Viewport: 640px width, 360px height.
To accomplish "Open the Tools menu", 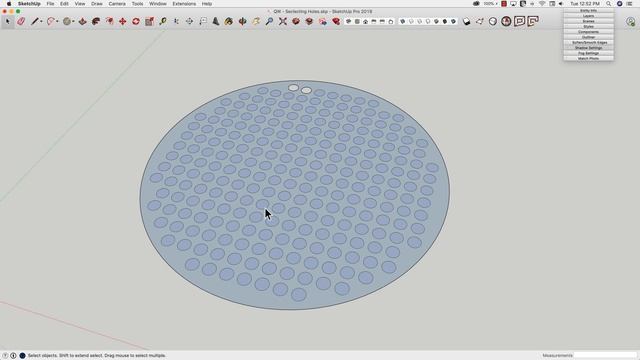I will coord(137,4).
